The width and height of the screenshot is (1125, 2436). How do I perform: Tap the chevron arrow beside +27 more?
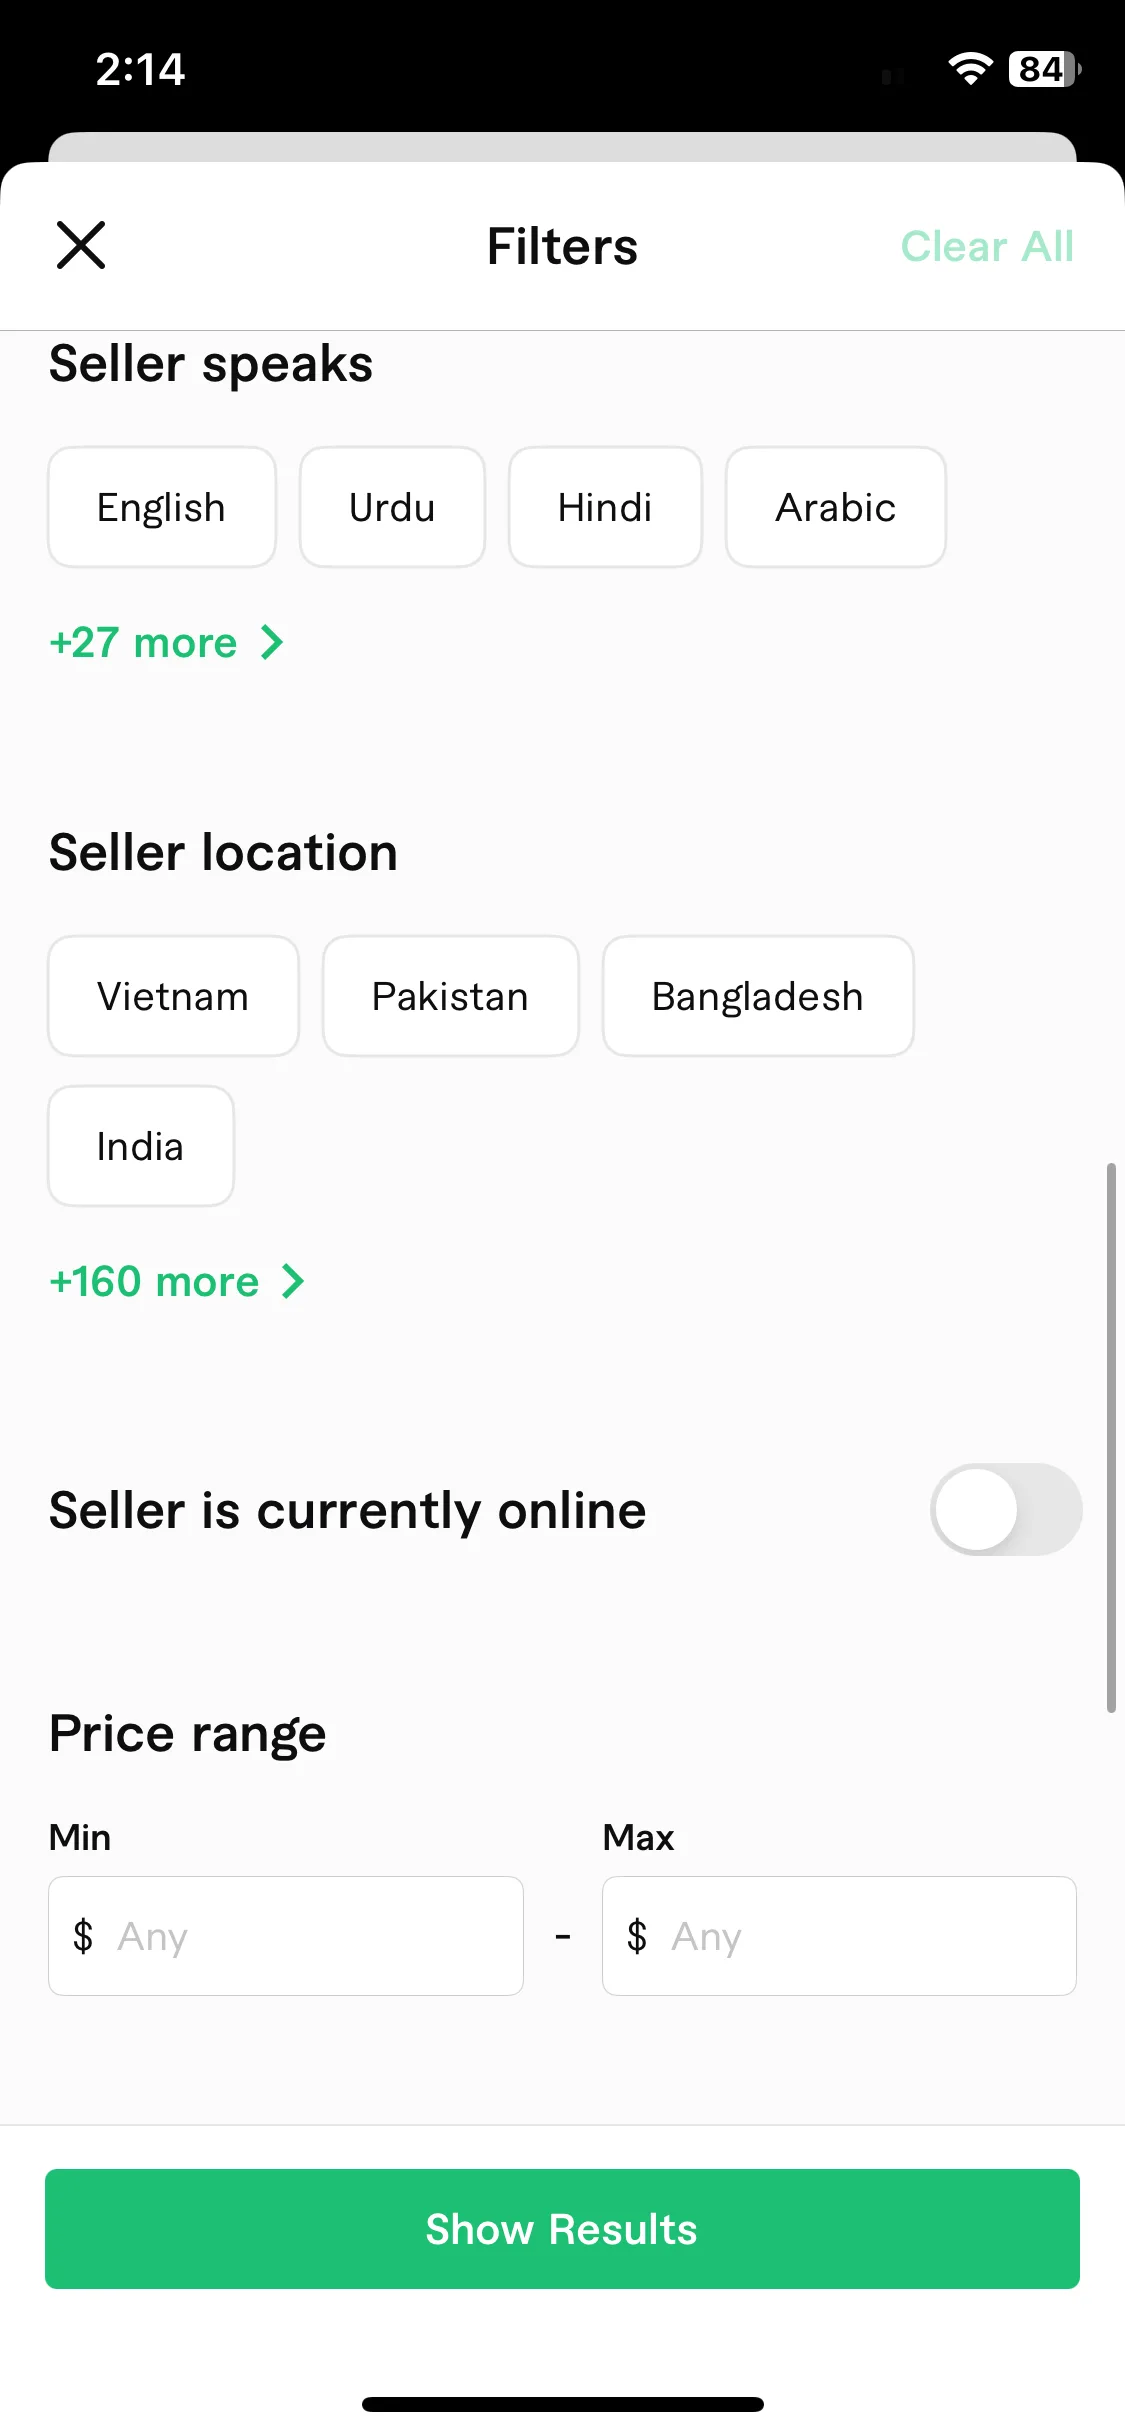(272, 642)
